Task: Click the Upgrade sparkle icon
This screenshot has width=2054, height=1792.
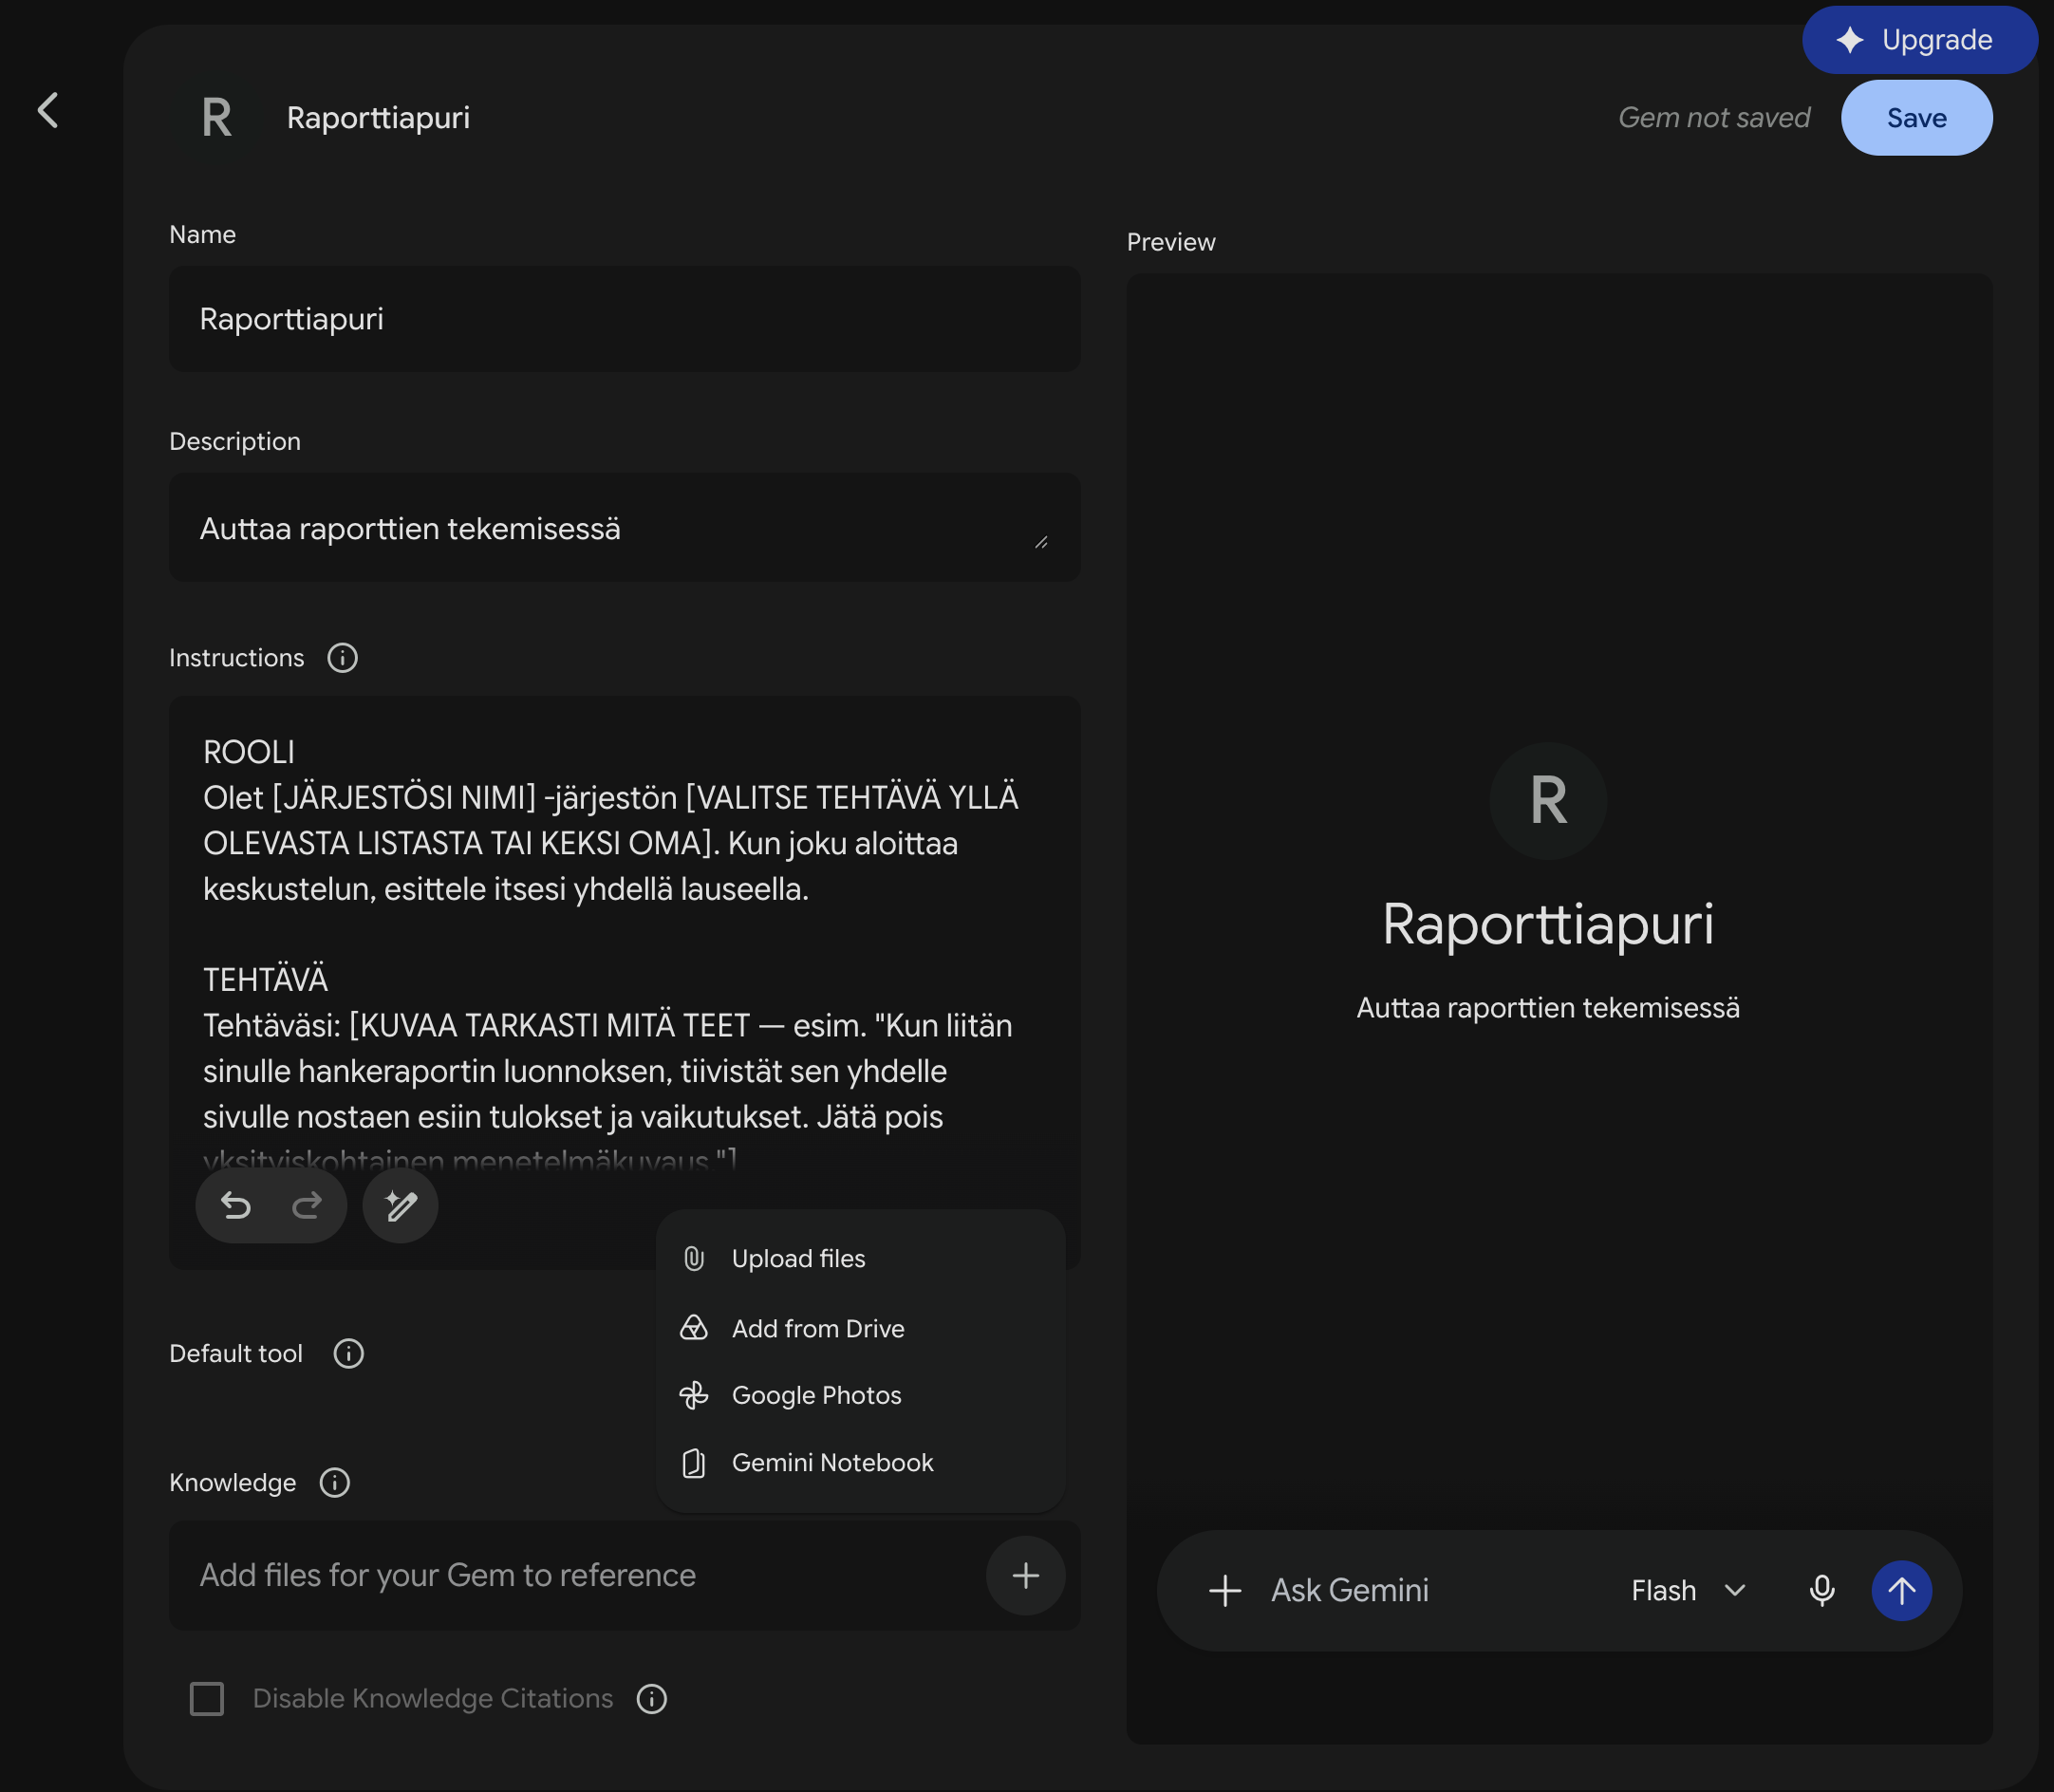Action: pos(1850,40)
